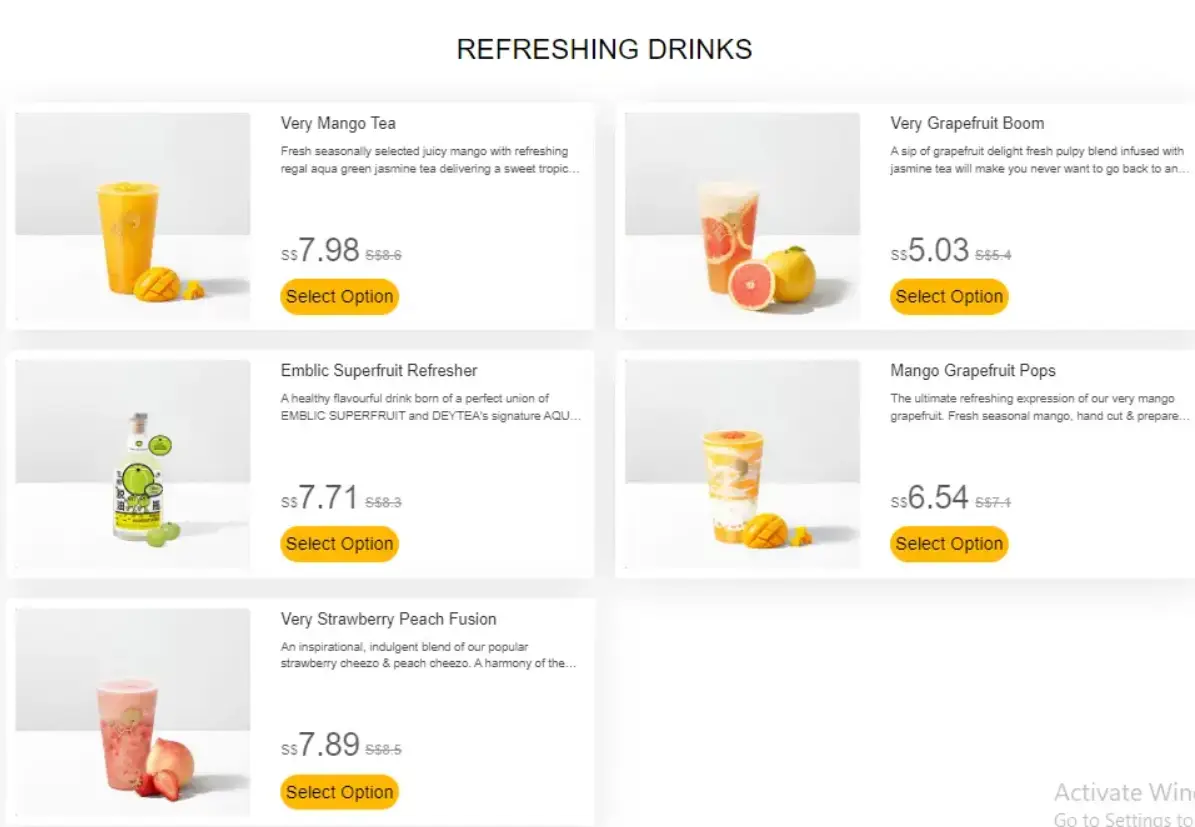Select the Very Mango Tea product title
This screenshot has height=827, width=1195.
click(x=338, y=123)
